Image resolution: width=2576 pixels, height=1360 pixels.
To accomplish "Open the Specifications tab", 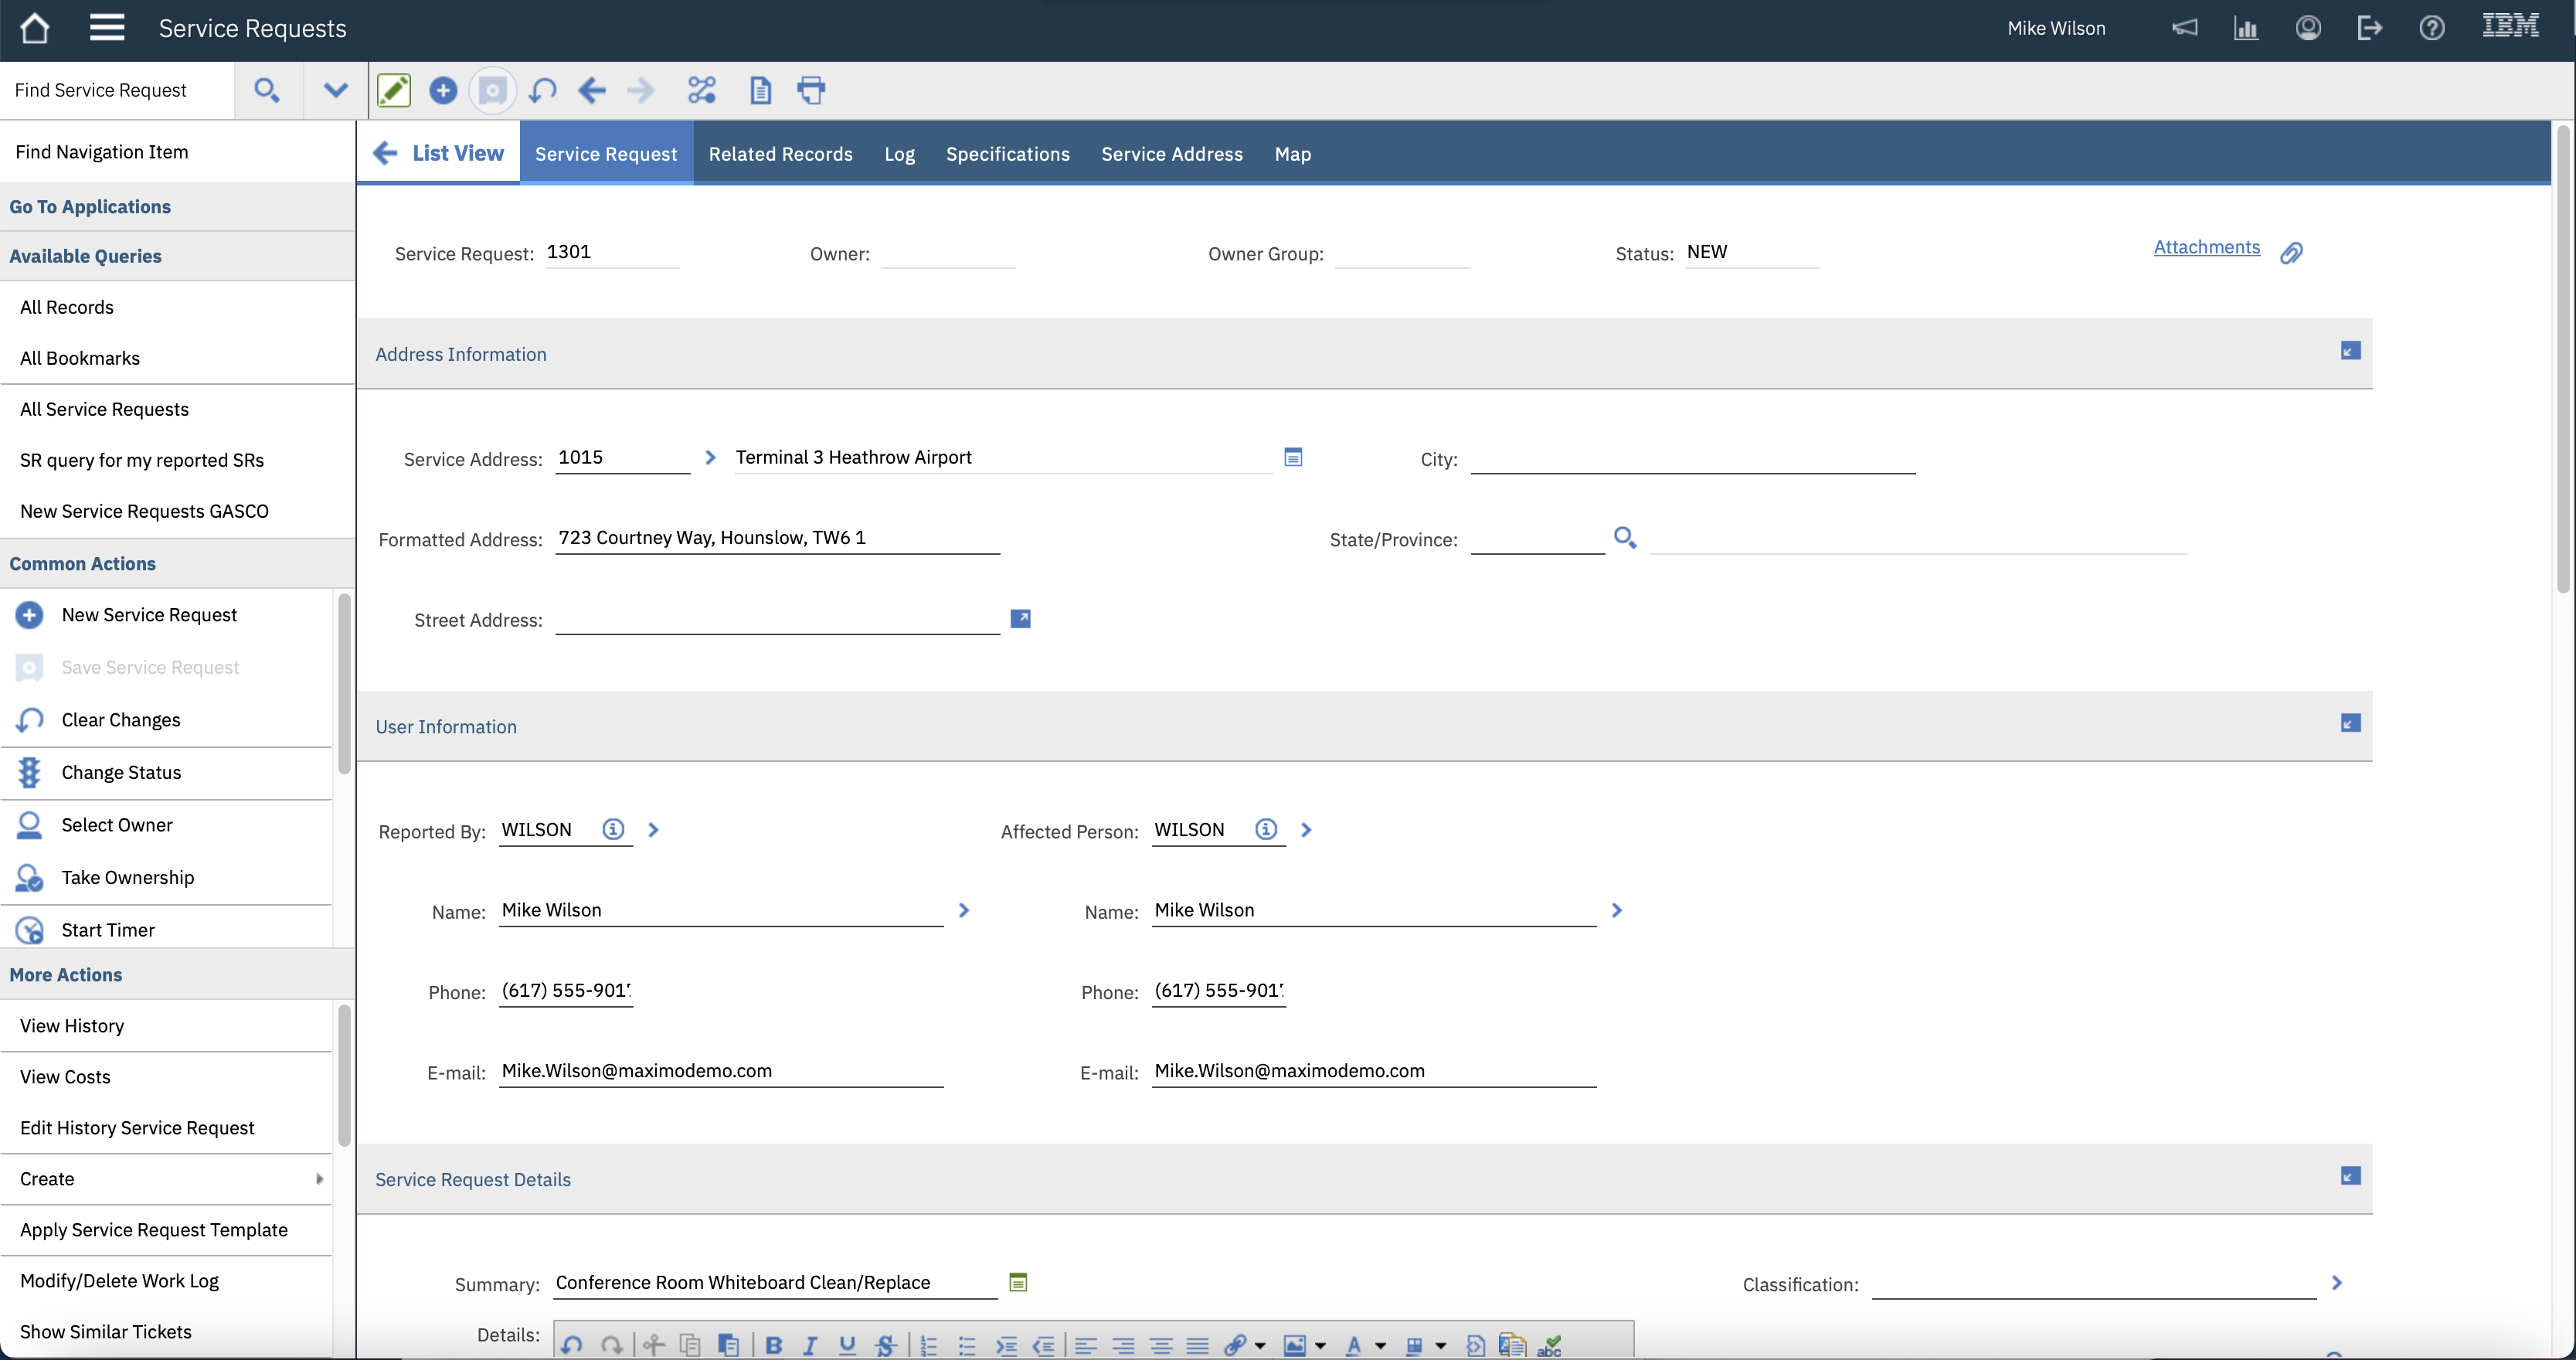I will click(x=1007, y=154).
